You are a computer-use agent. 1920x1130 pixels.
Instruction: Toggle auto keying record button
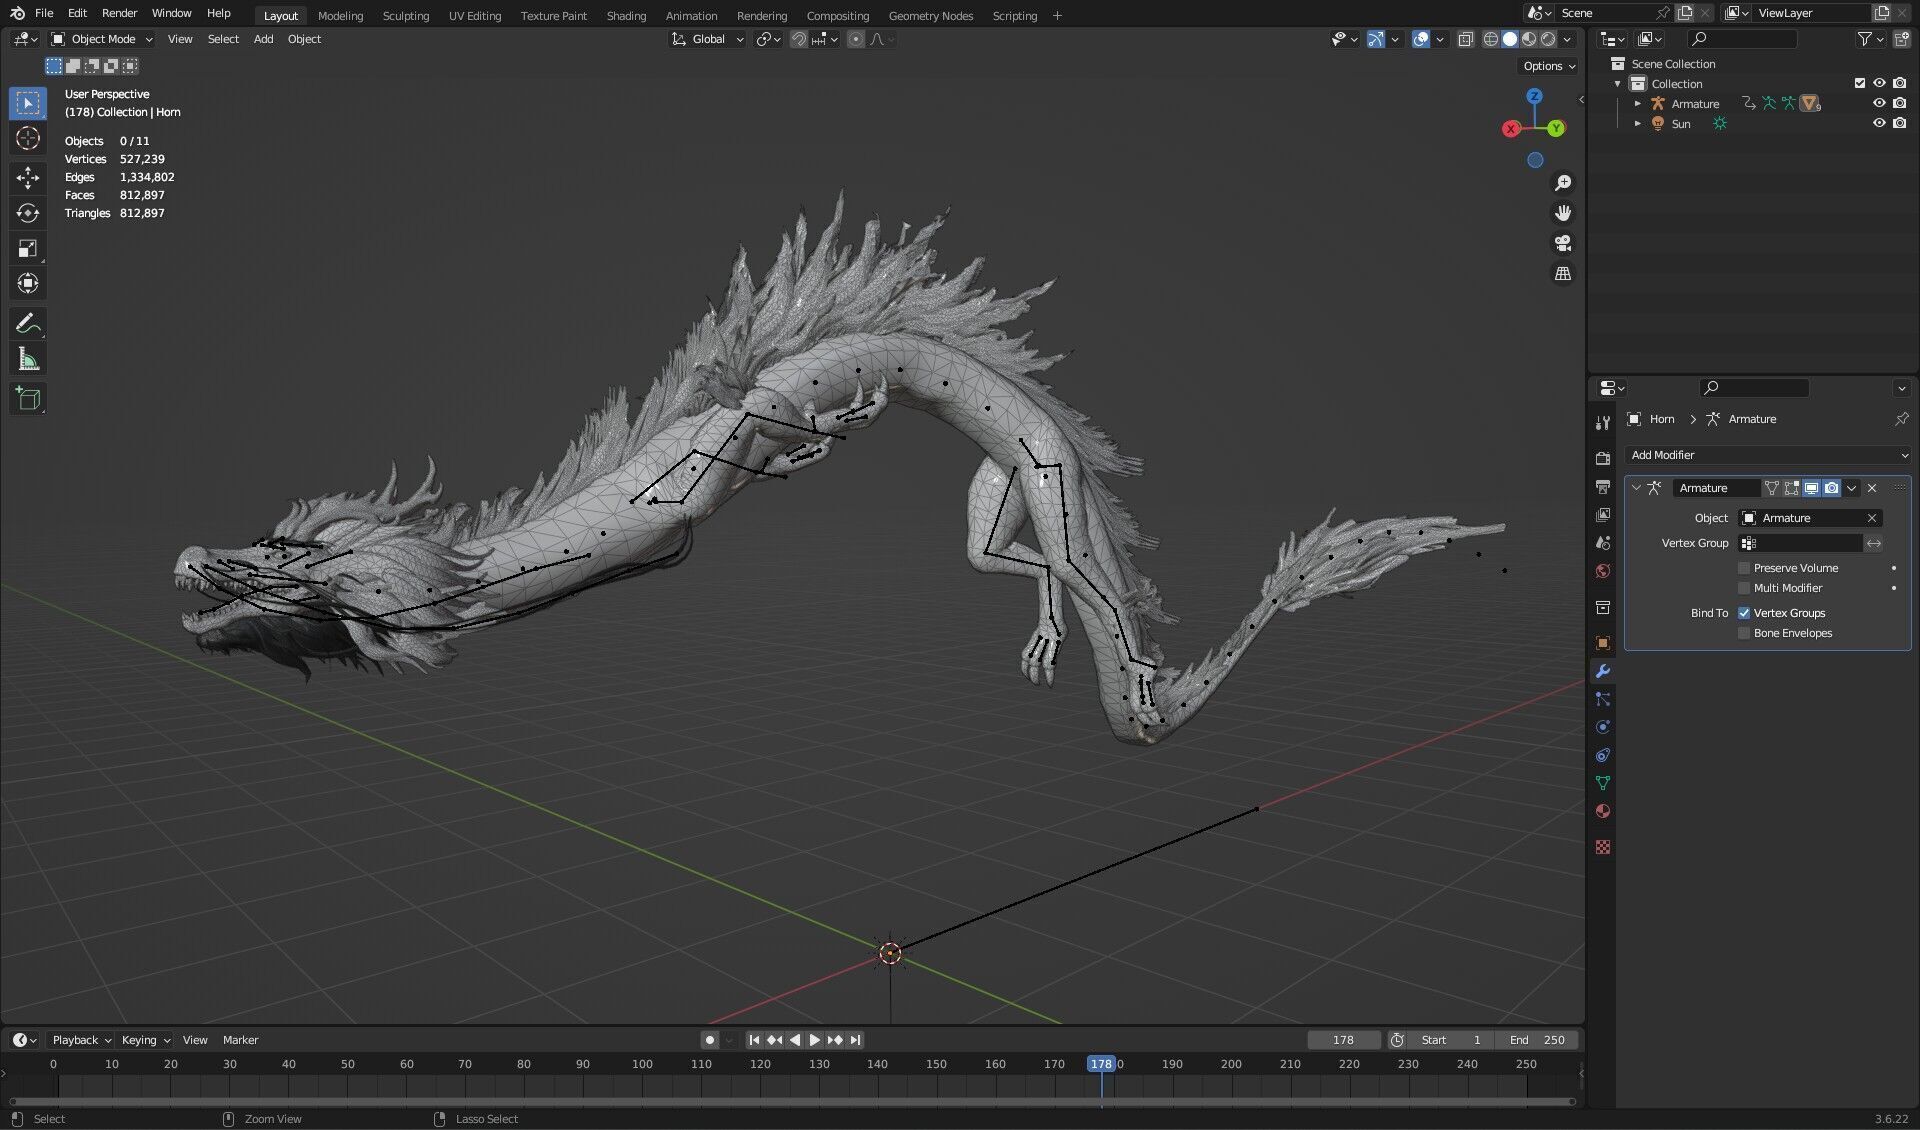click(x=710, y=1040)
